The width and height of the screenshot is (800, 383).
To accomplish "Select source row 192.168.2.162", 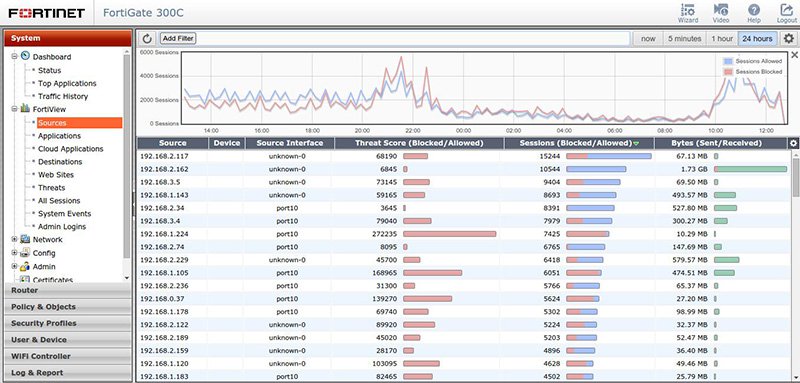I will [x=463, y=169].
